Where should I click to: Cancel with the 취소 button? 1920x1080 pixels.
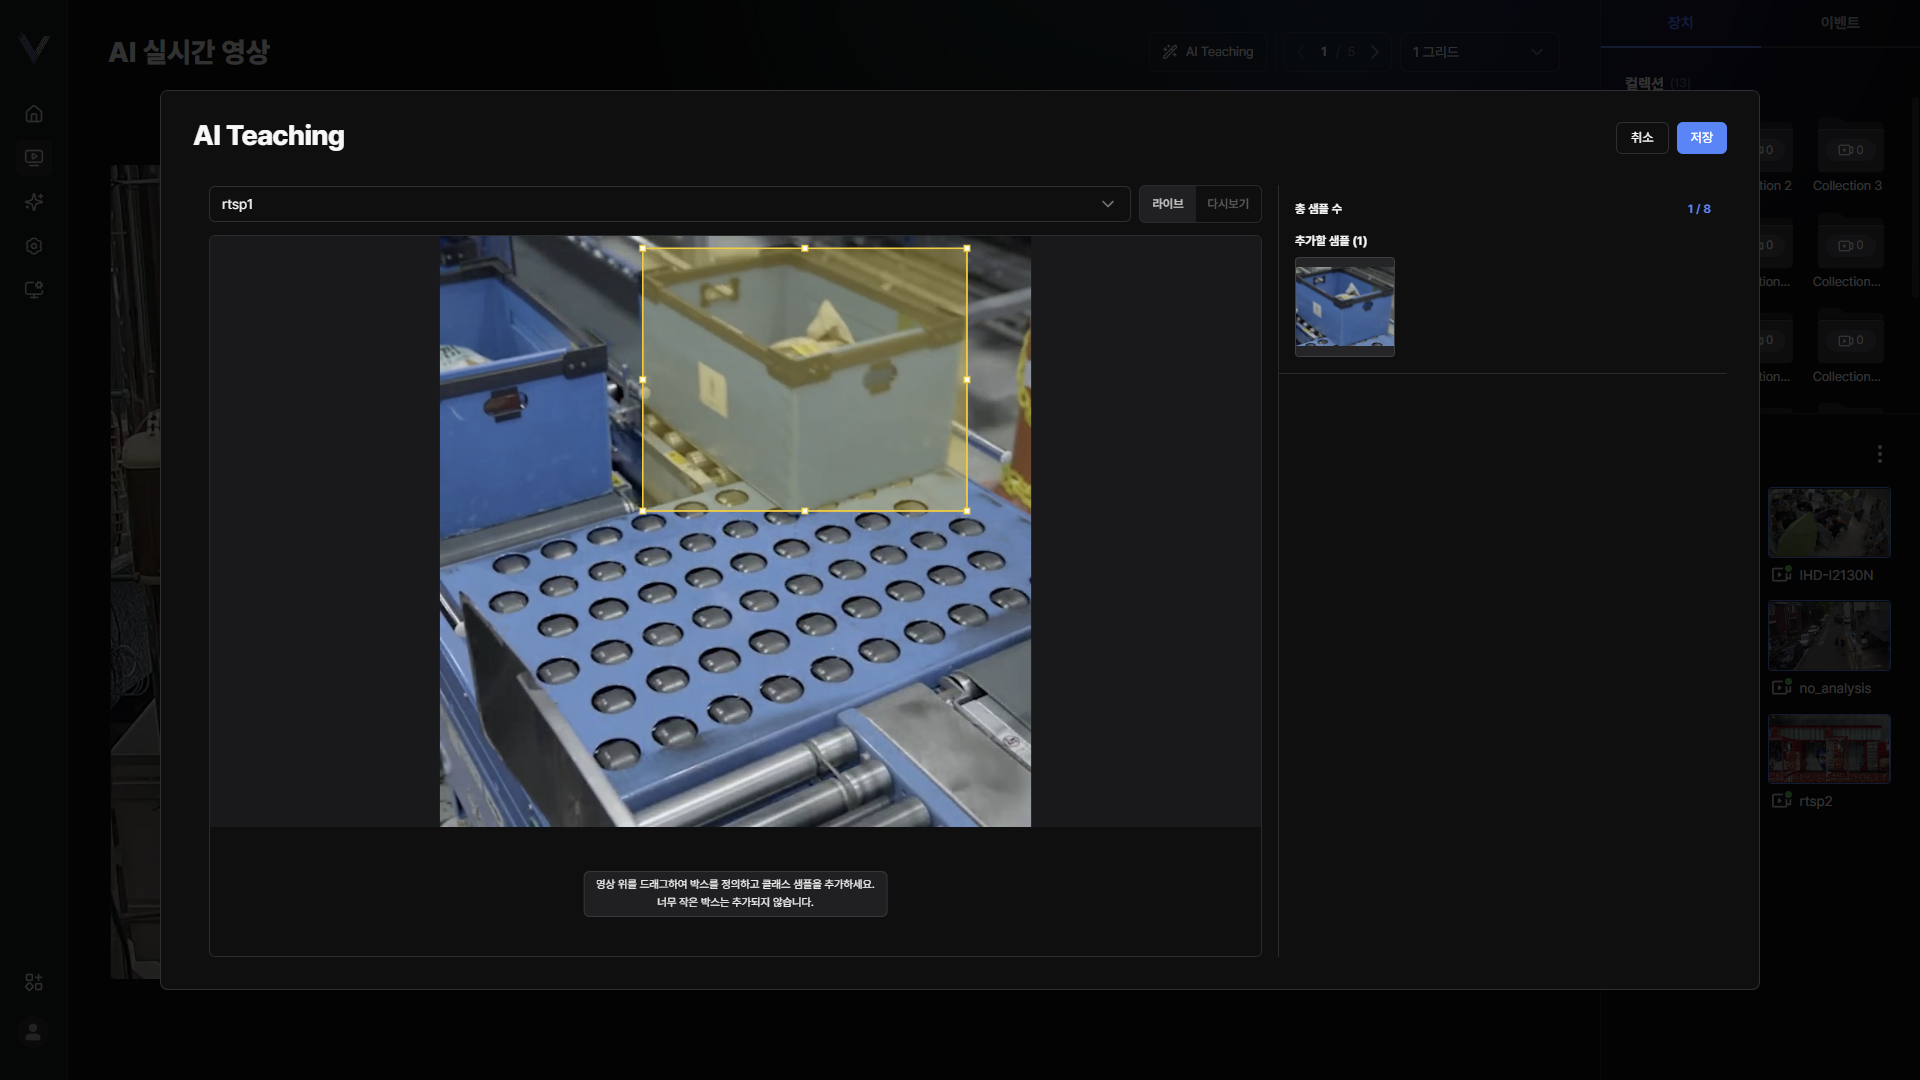pyautogui.click(x=1642, y=138)
